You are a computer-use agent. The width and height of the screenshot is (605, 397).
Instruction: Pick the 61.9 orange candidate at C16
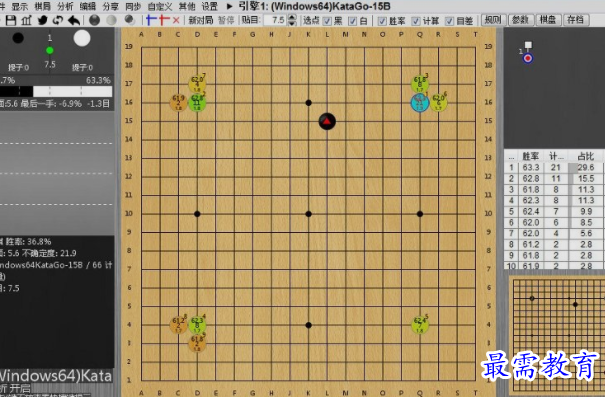[178, 103]
